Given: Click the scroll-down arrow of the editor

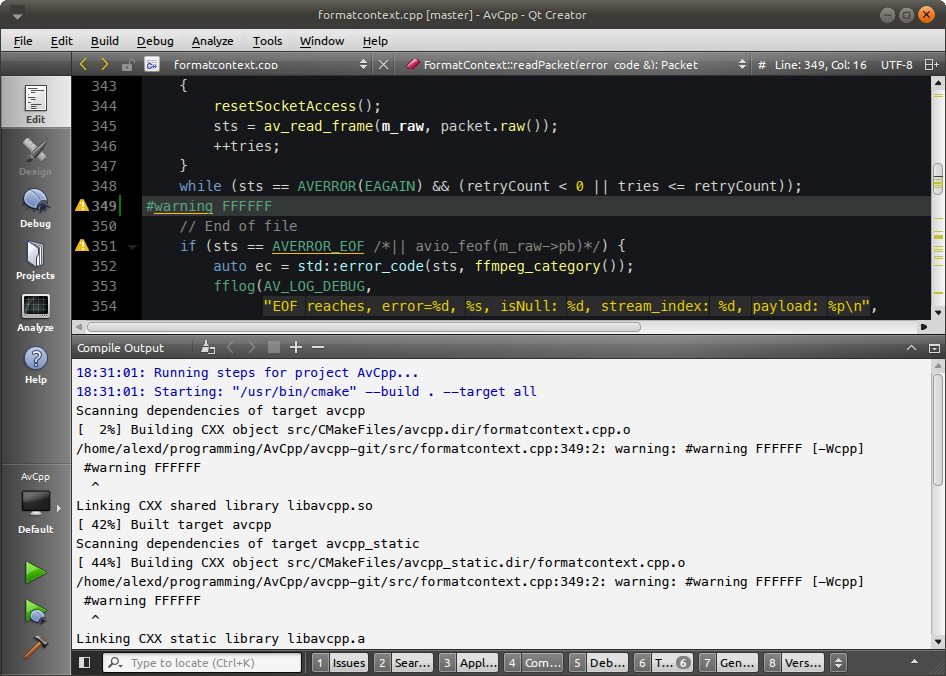Looking at the screenshot, I should click(x=938, y=313).
